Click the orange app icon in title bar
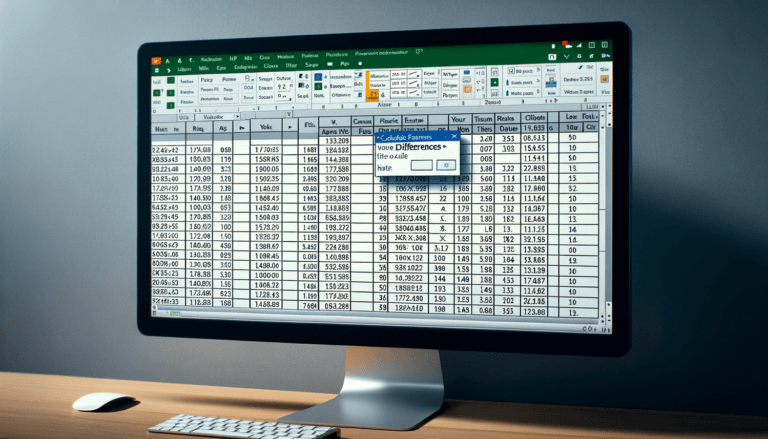768x439 pixels. click(156, 61)
